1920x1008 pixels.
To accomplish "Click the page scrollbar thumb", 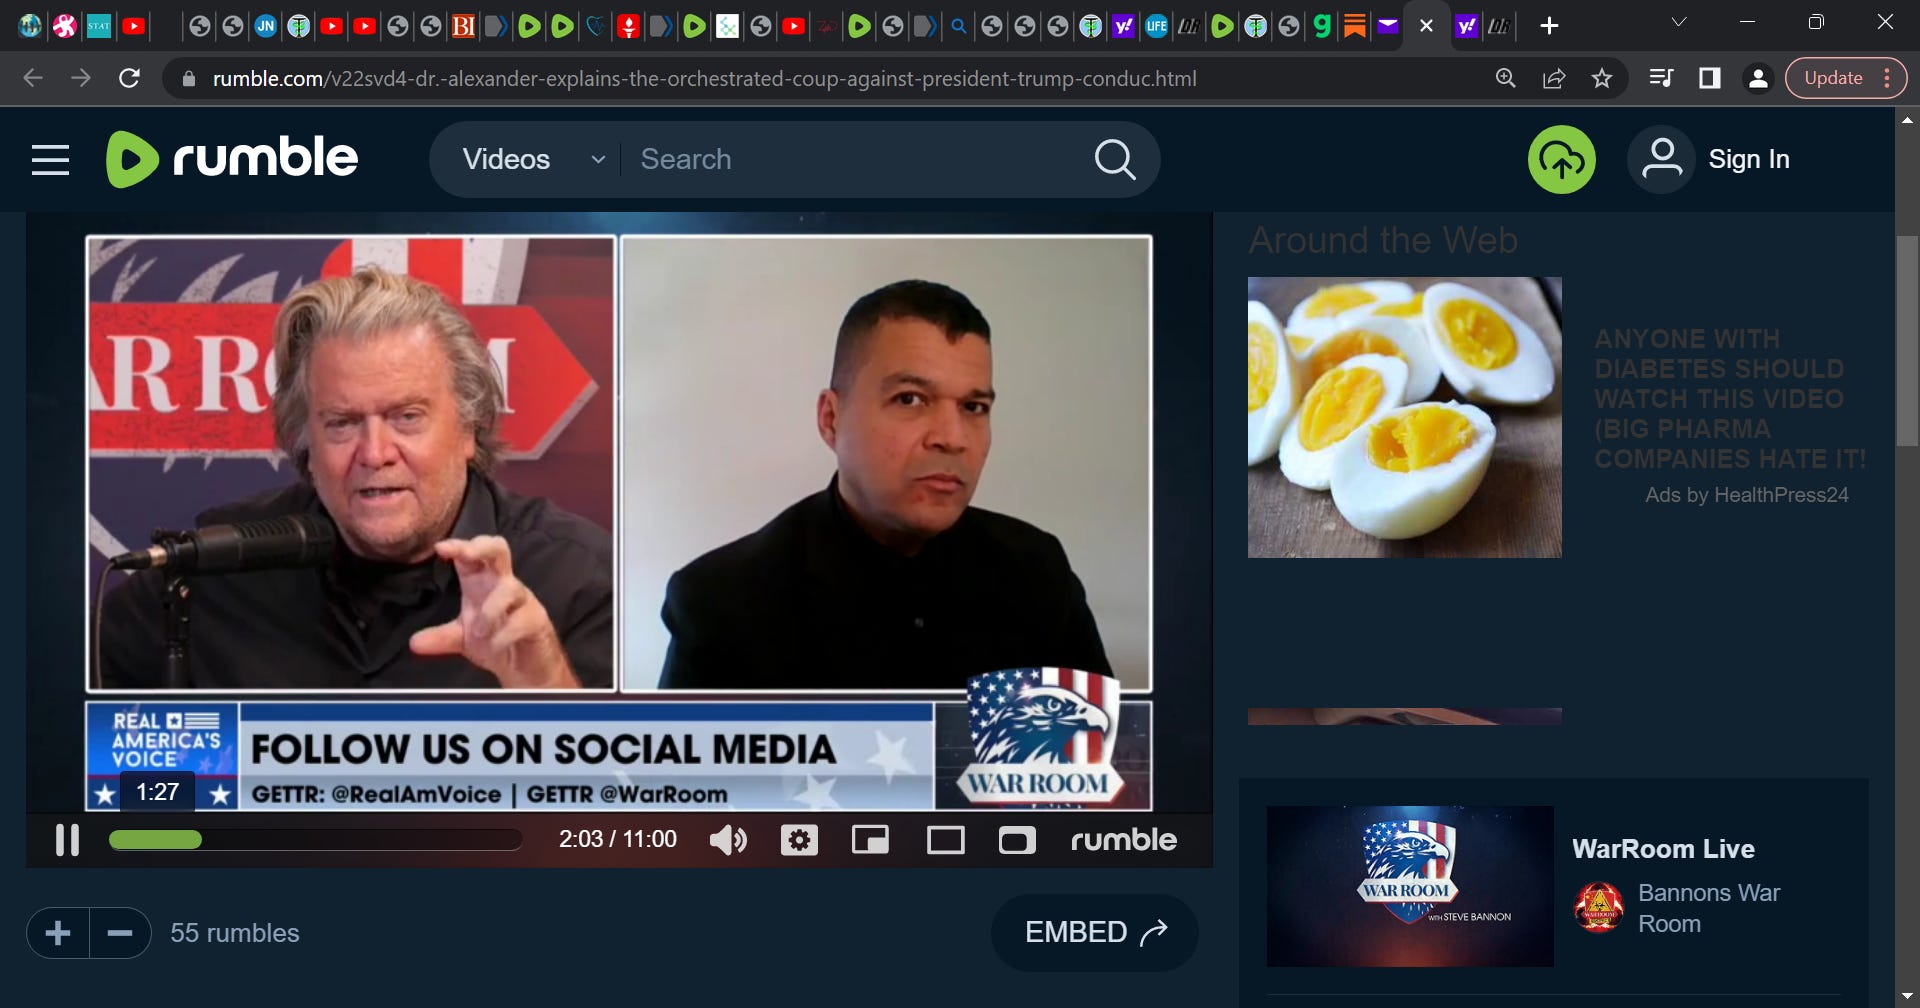I will 1907,340.
